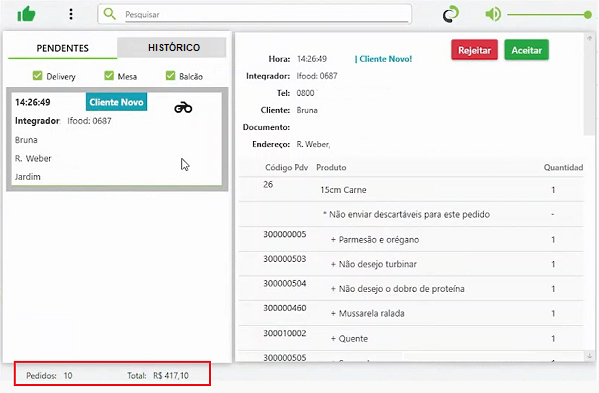Click product code 300010002
Screen dimensions: 599x393
(x=285, y=333)
